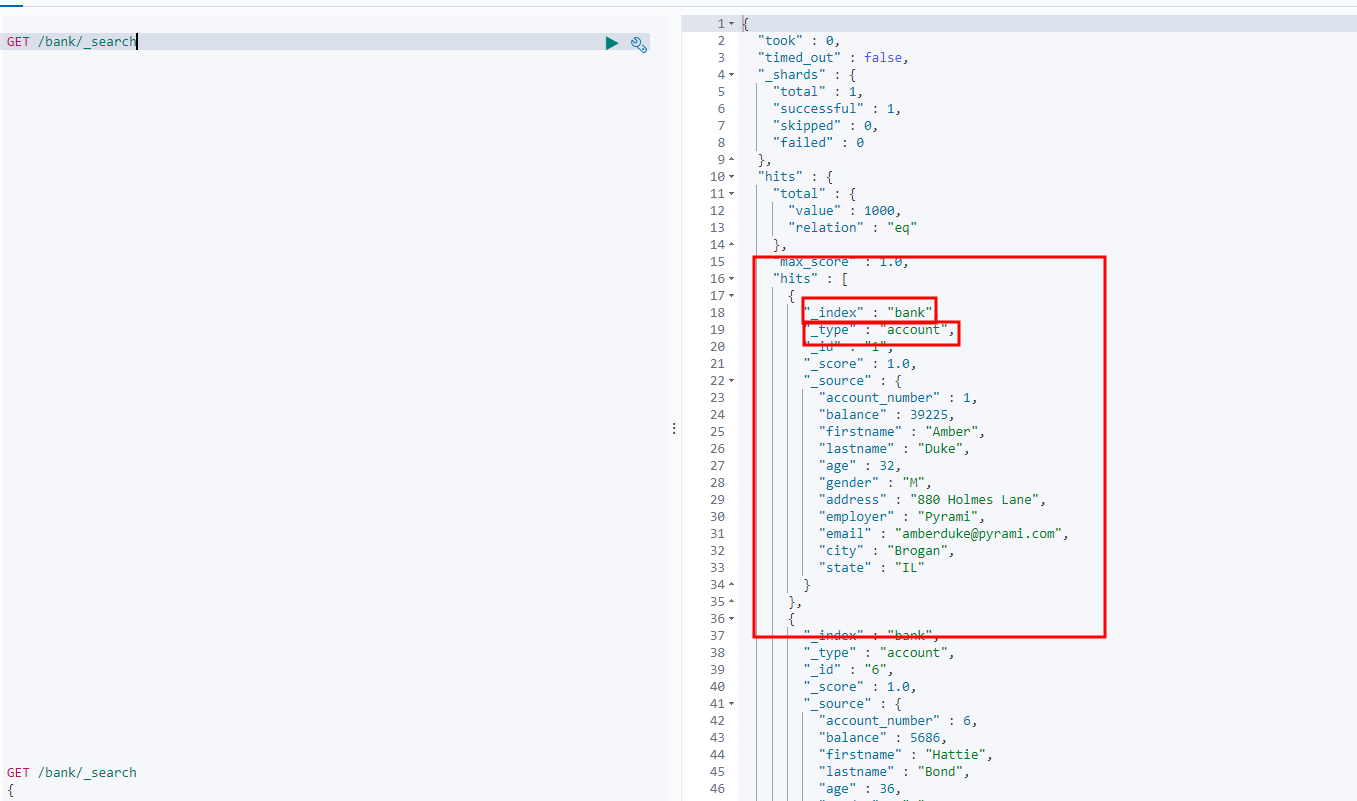Click the "account_number" : 1 line
Screen dimensions: 1357x801
tap(898, 397)
